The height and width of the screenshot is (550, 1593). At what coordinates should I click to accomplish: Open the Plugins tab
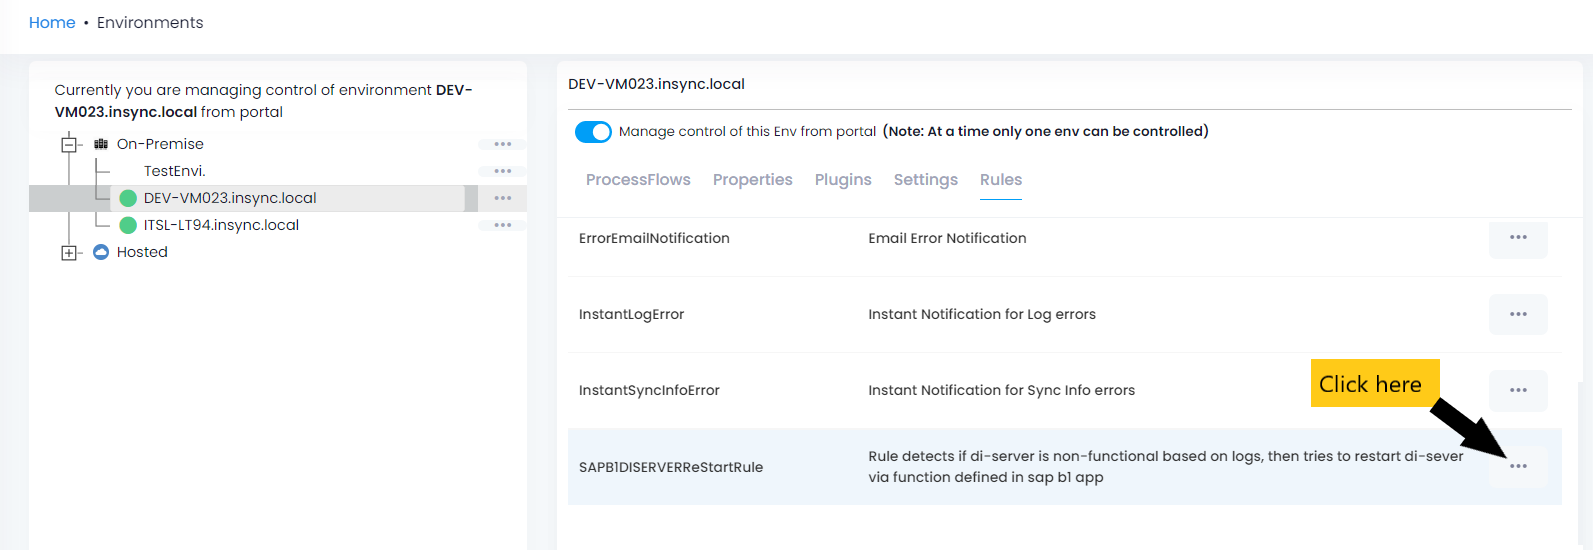click(843, 180)
